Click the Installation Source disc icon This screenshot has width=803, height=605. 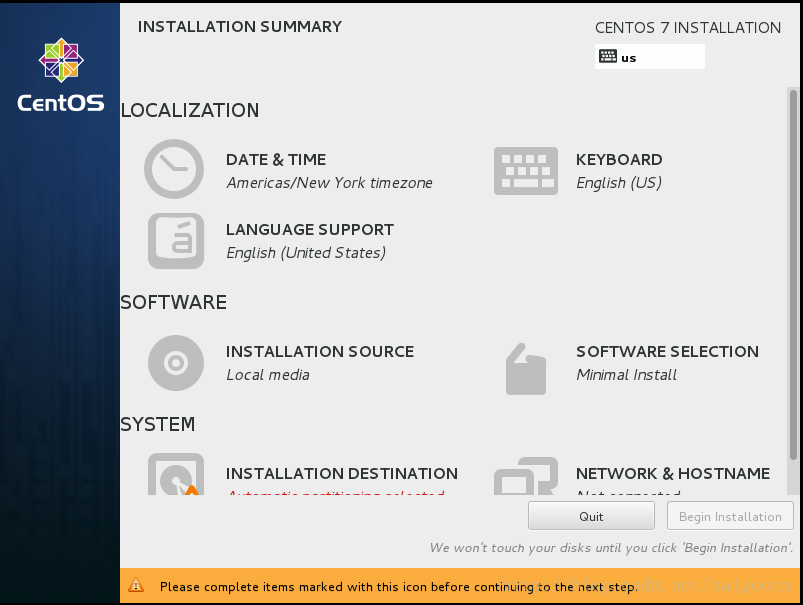click(x=176, y=362)
